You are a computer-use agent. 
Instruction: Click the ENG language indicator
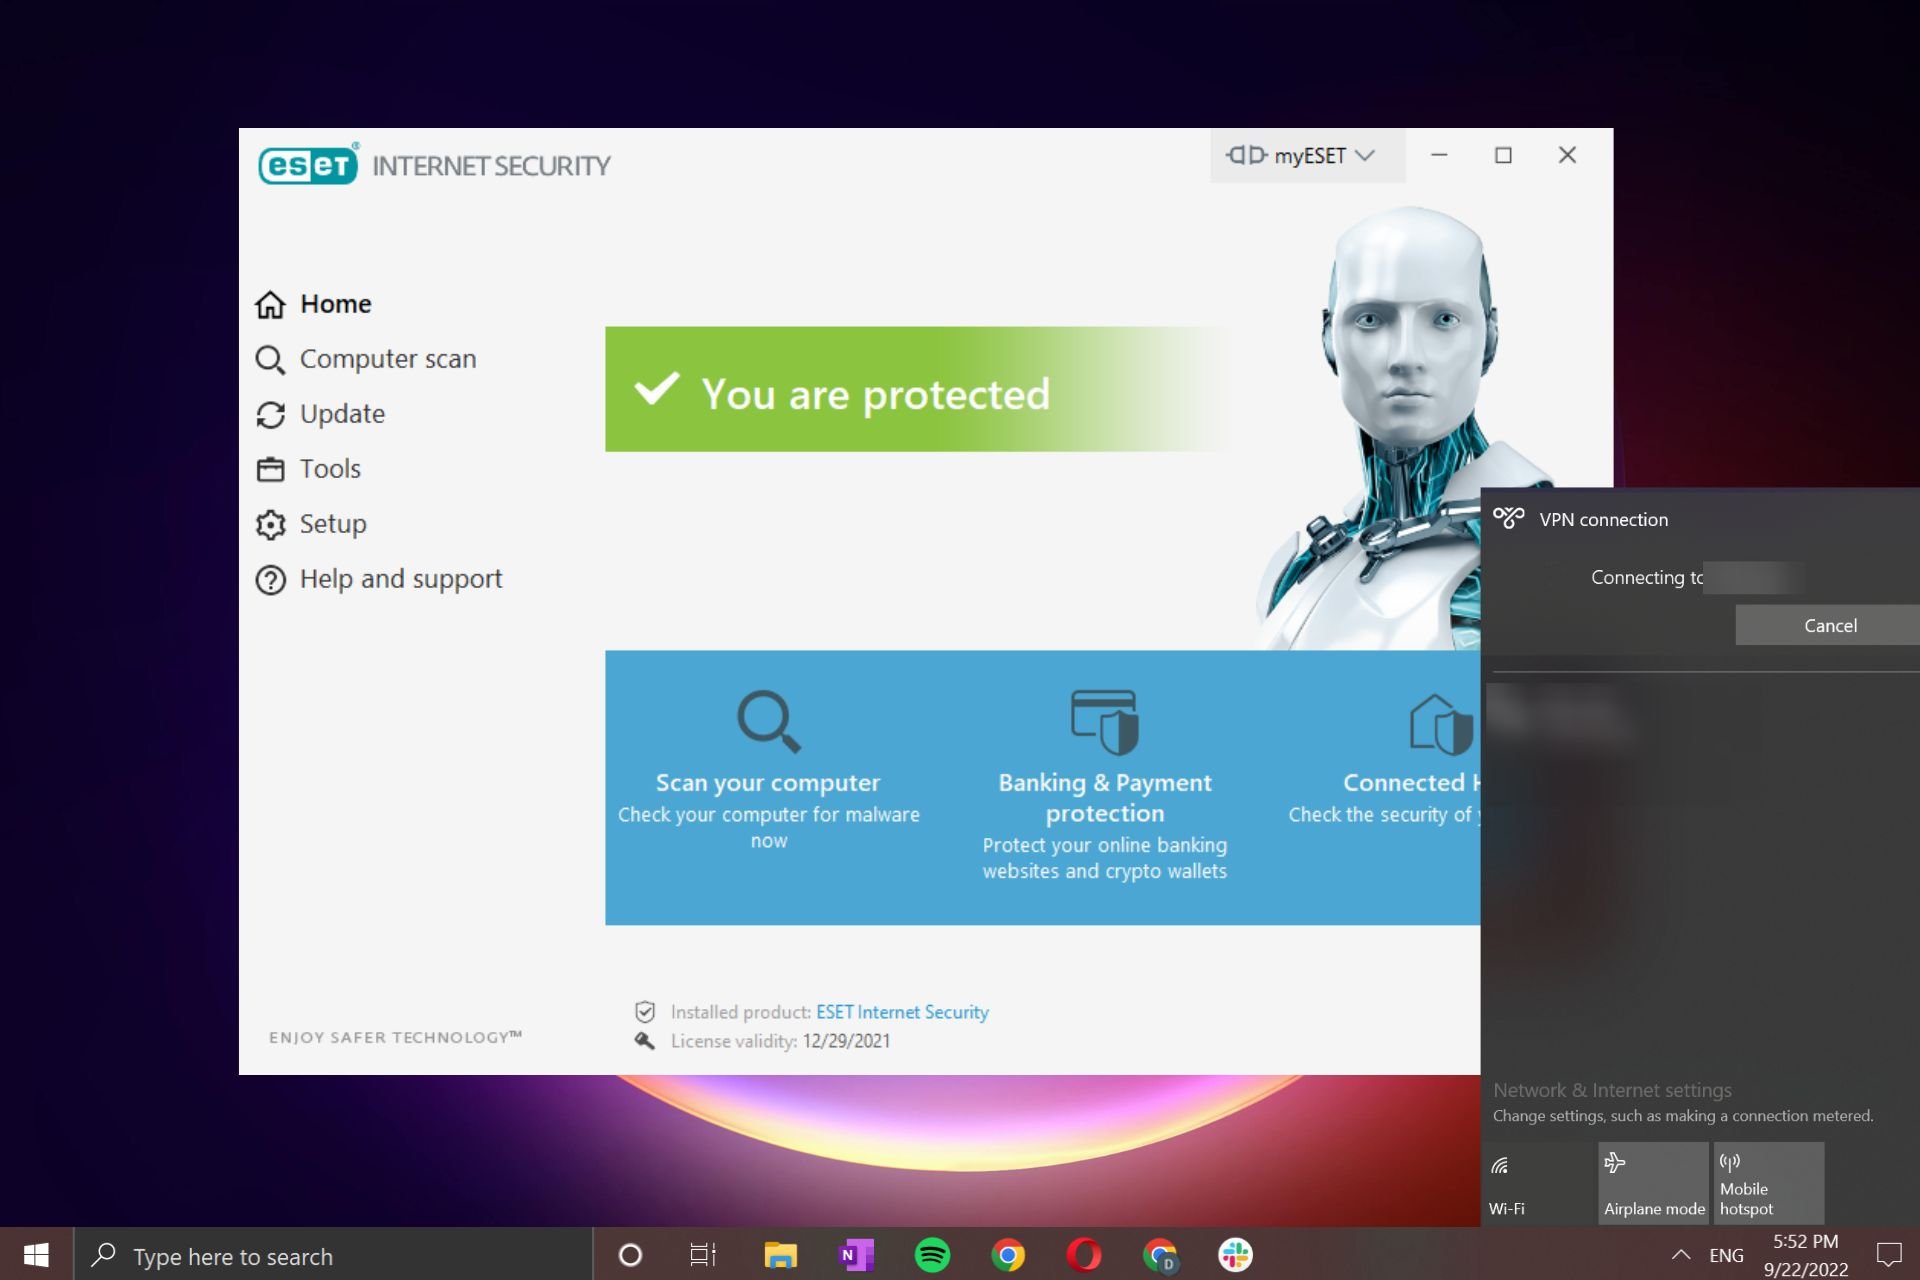coord(1726,1256)
